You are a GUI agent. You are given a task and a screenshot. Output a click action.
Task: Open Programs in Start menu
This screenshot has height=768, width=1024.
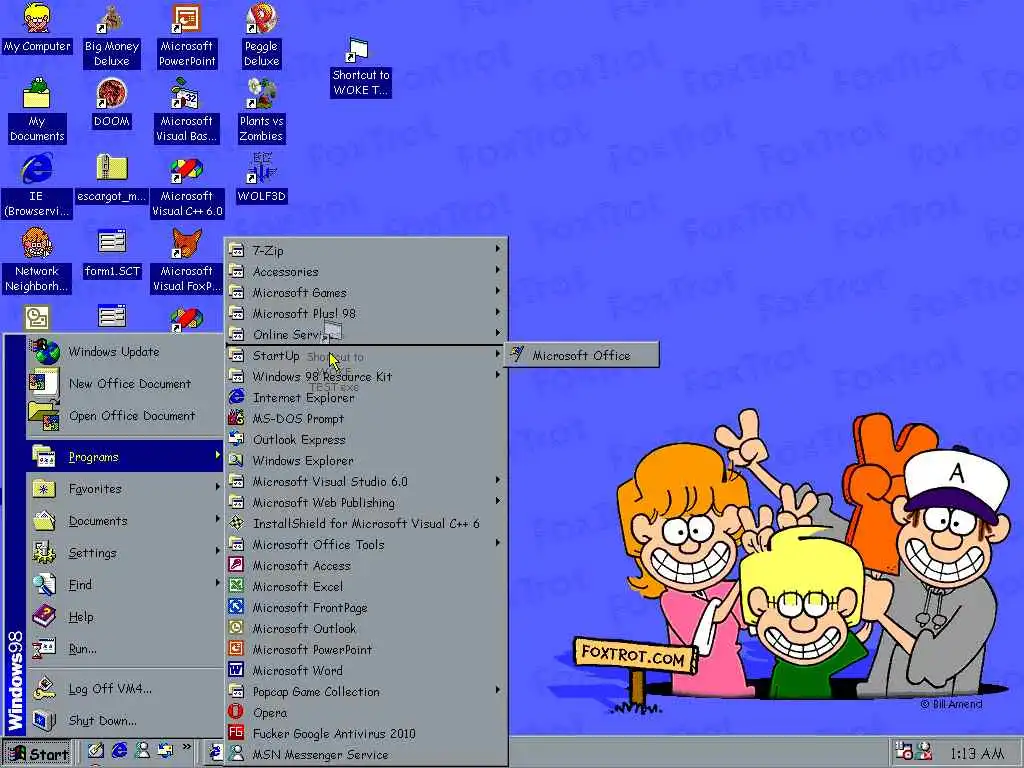click(125, 456)
